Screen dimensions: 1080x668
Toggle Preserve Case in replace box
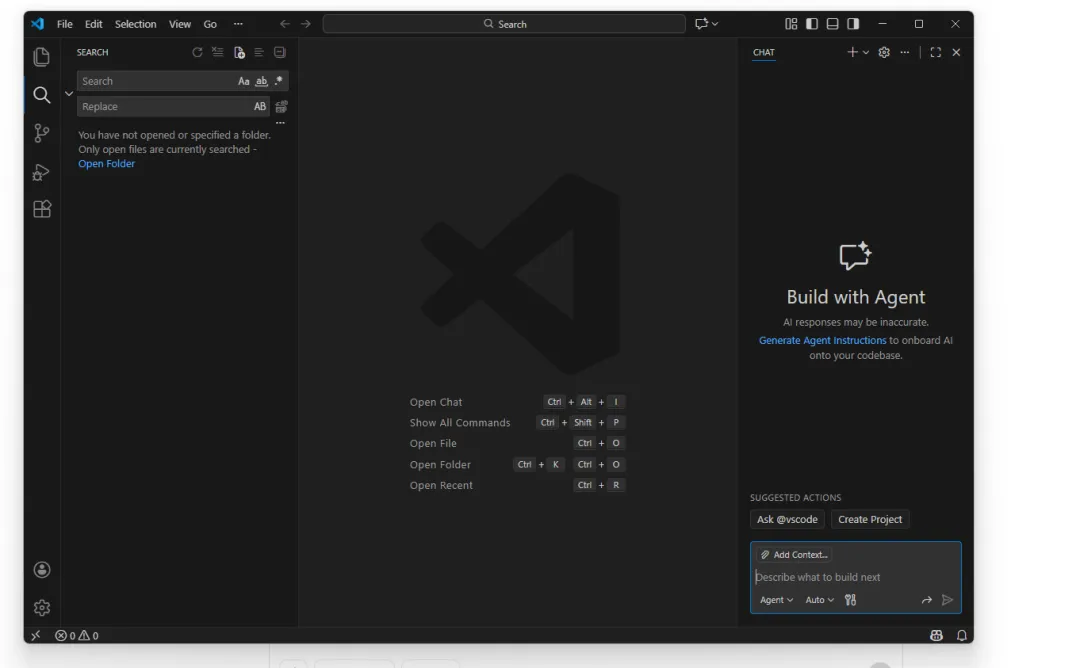[260, 107]
